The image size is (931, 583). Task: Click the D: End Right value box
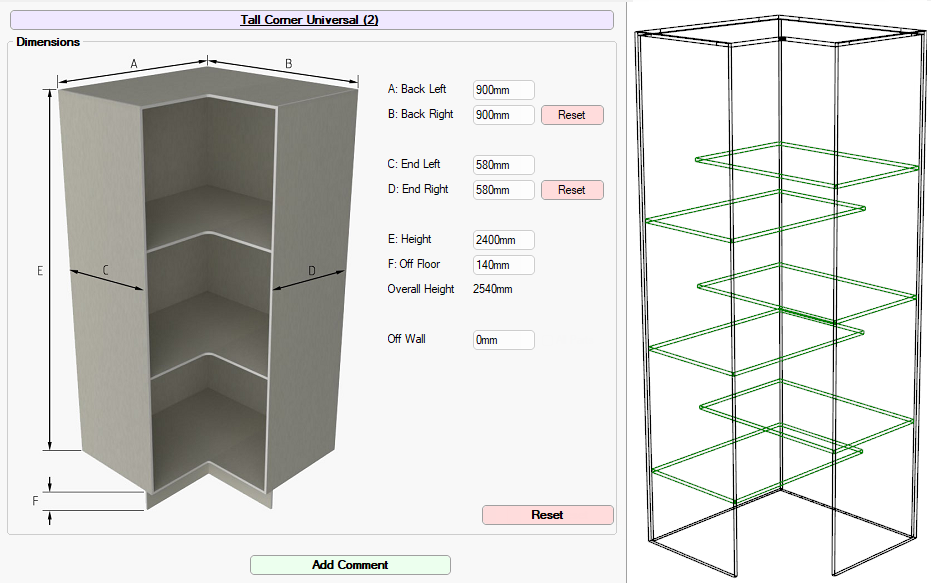pos(503,190)
